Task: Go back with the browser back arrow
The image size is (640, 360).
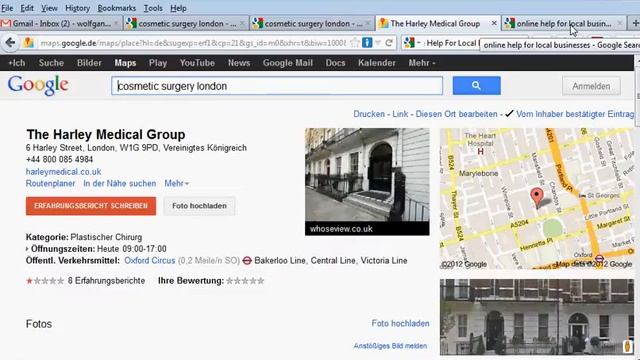Action: pyautogui.click(x=10, y=42)
